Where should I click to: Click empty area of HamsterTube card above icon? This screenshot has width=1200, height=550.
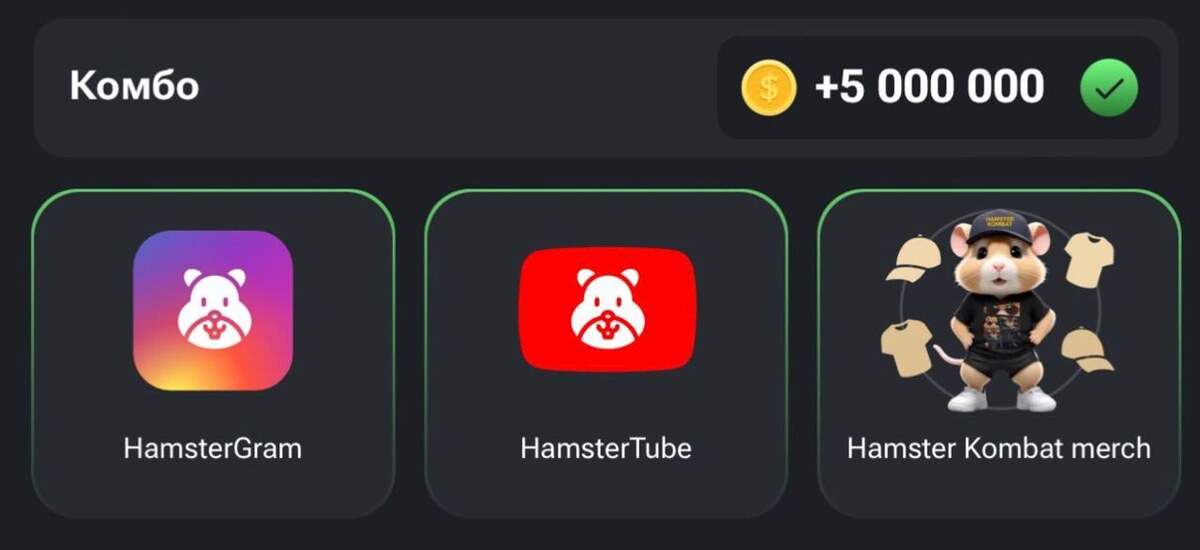pyautogui.click(x=606, y=218)
